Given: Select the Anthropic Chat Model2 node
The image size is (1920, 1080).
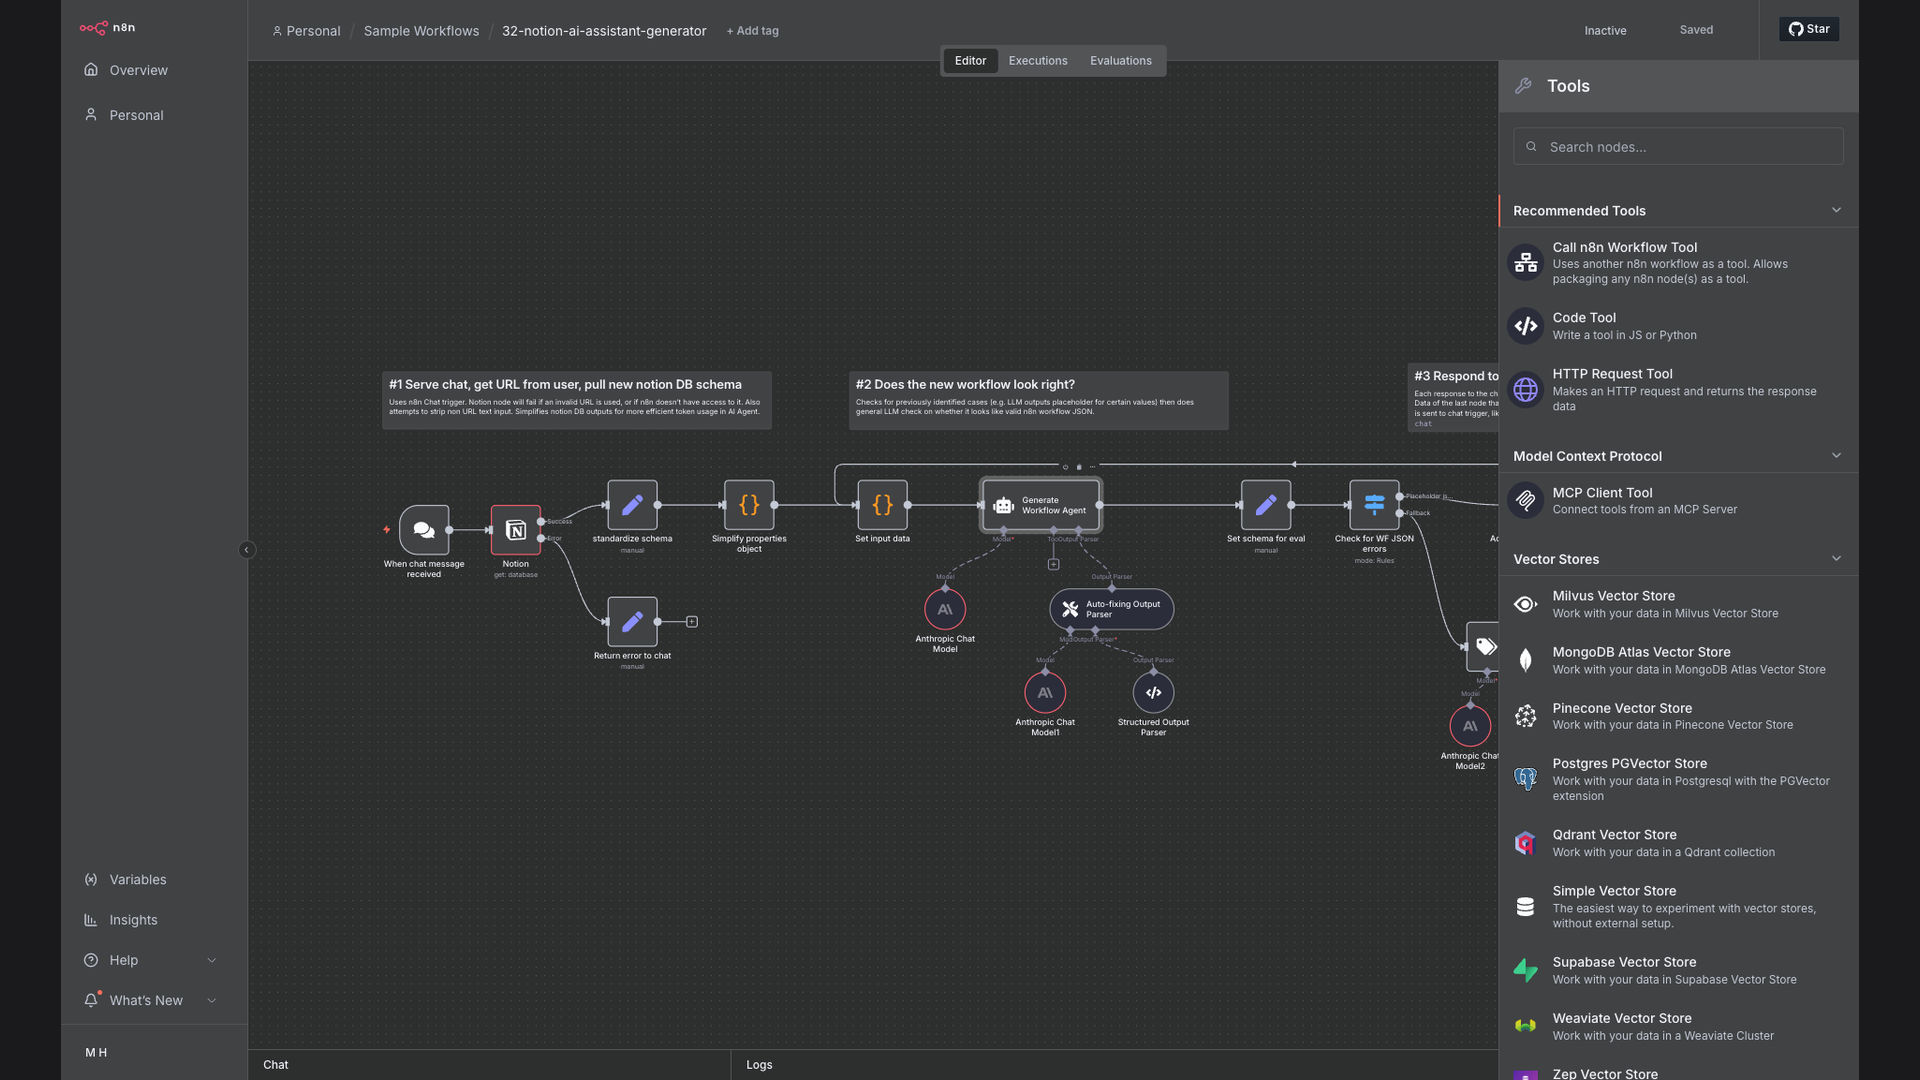Looking at the screenshot, I should 1470,726.
